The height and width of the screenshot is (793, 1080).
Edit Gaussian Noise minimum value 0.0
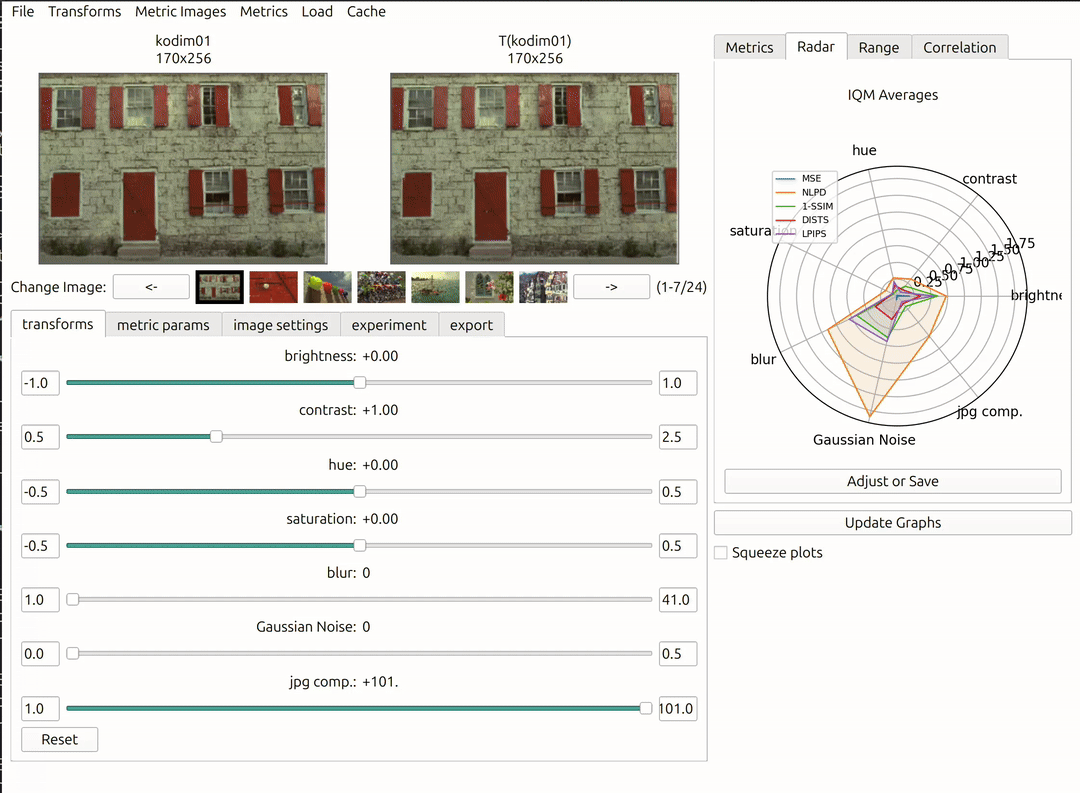40,654
